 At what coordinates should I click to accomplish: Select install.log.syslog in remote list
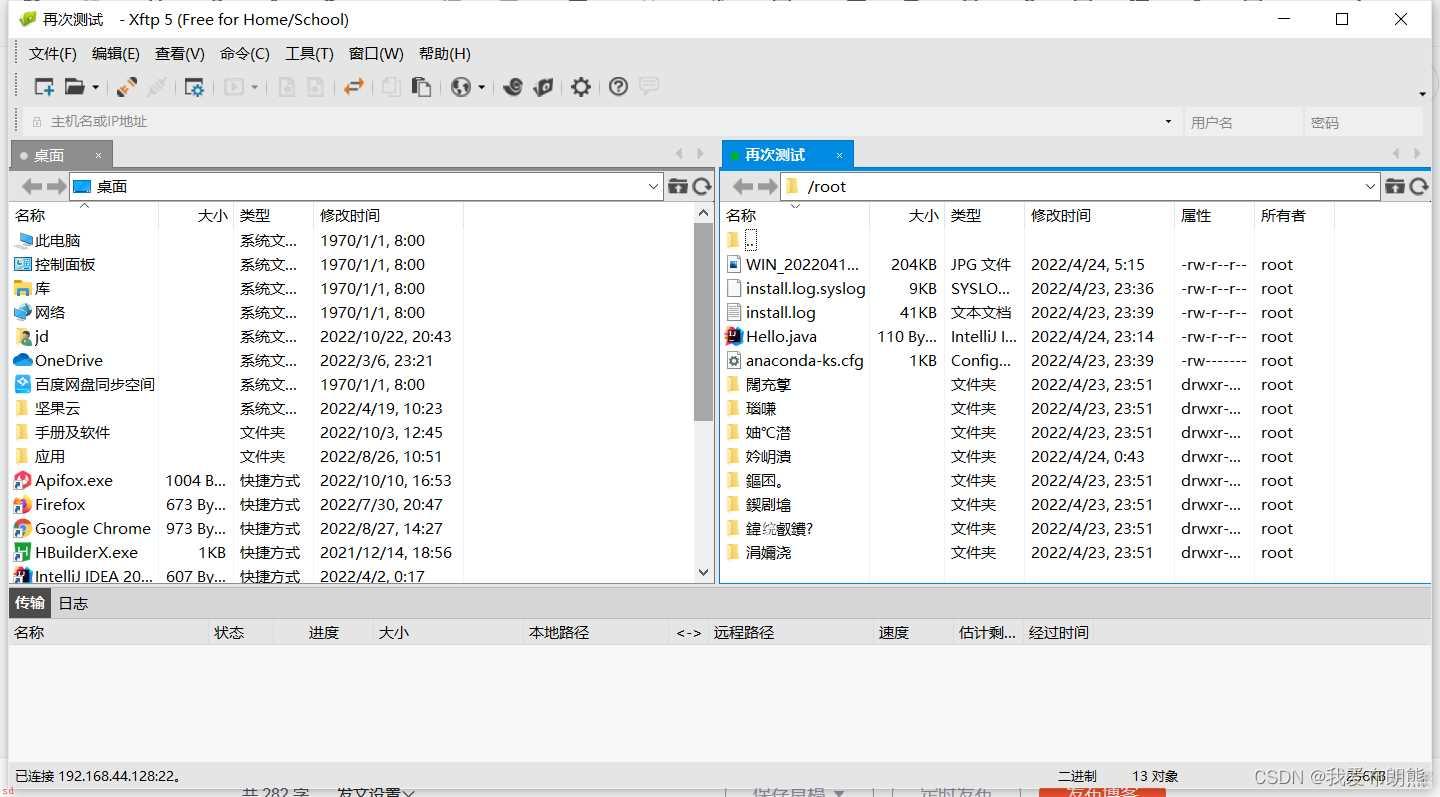pyautogui.click(x=805, y=289)
